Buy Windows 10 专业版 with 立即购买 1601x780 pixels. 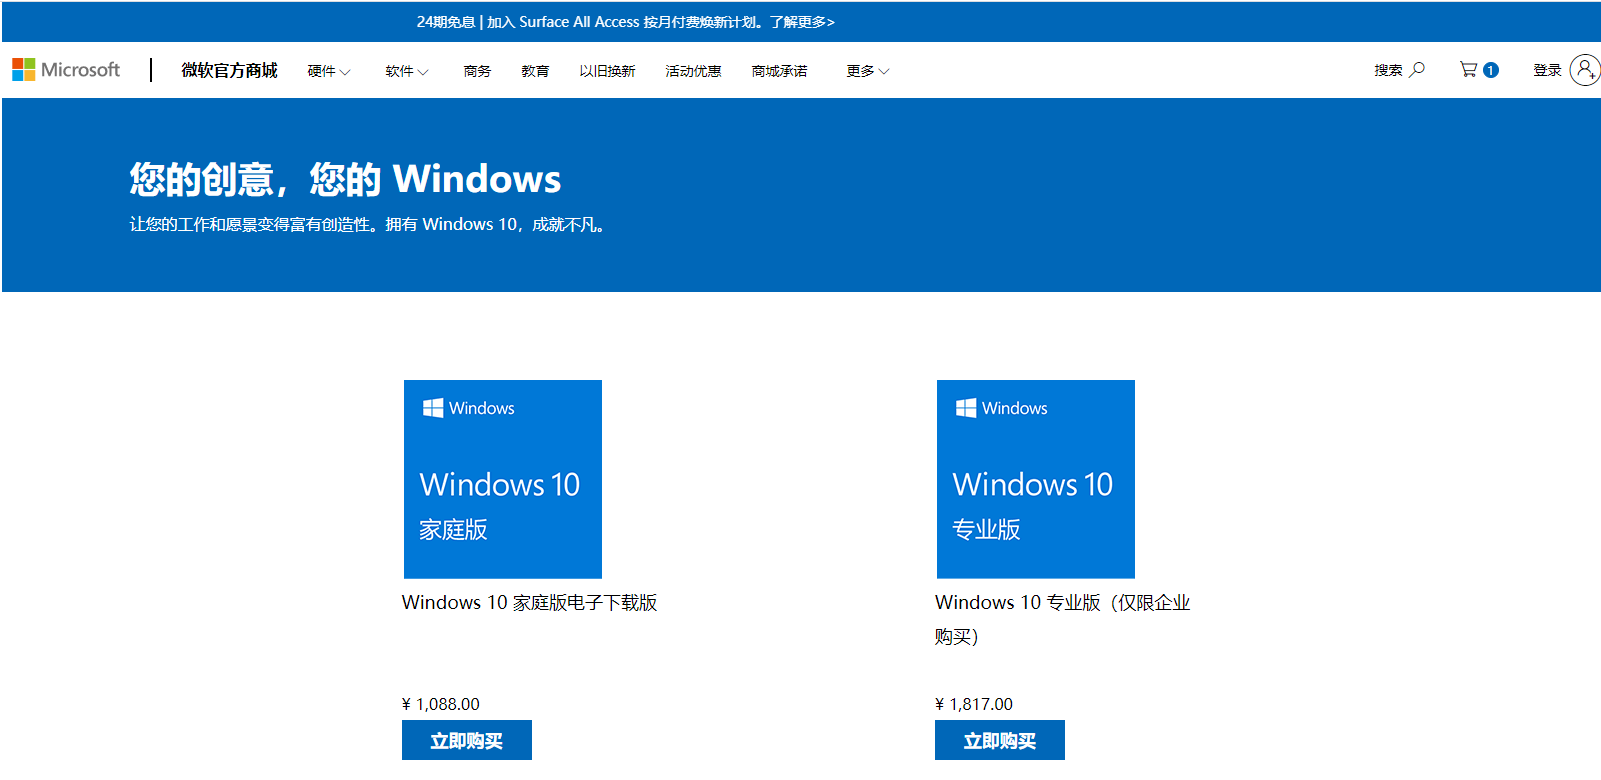(x=1000, y=740)
